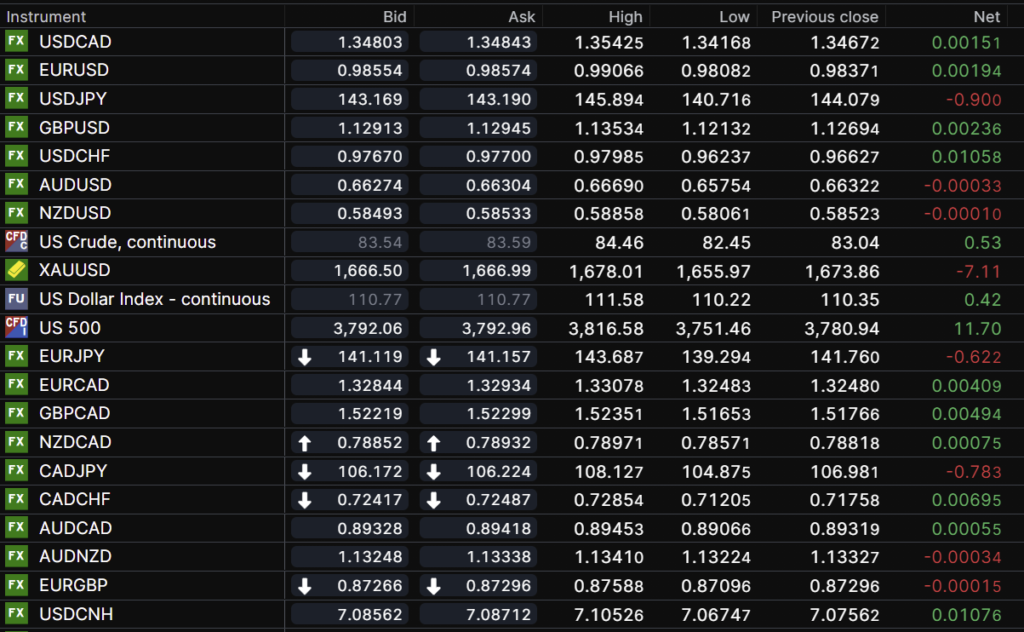Screen dimensions: 1024x632
Task: Click the FX icon beside USDCAD
Action: click(x=16, y=41)
